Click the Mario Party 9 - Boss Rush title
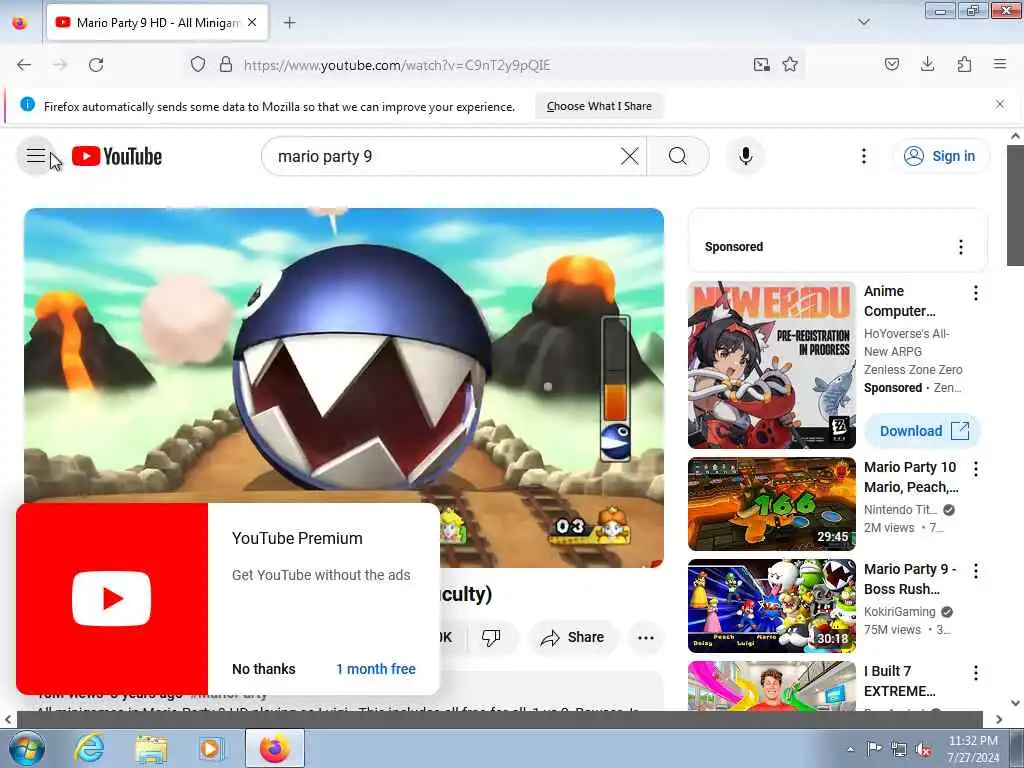Viewport: 1024px width, 768px height. [910, 579]
